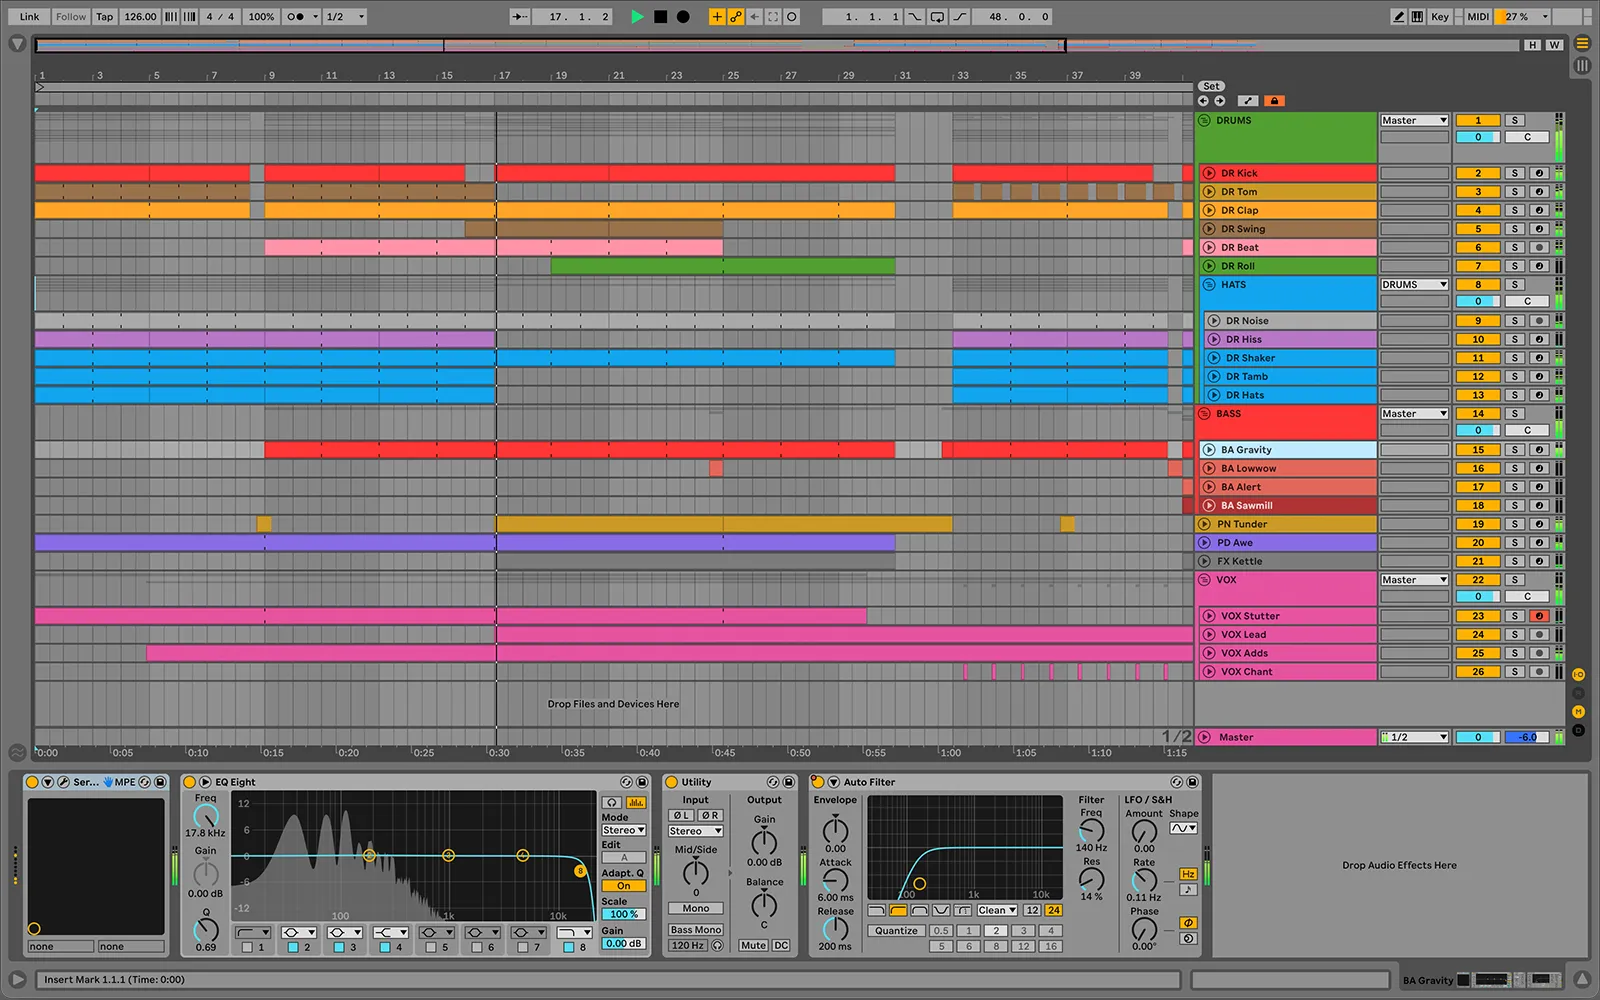Screen dimensions: 1600x1000
Task: Click the Previous Locator arrow button
Action: 1204,101
